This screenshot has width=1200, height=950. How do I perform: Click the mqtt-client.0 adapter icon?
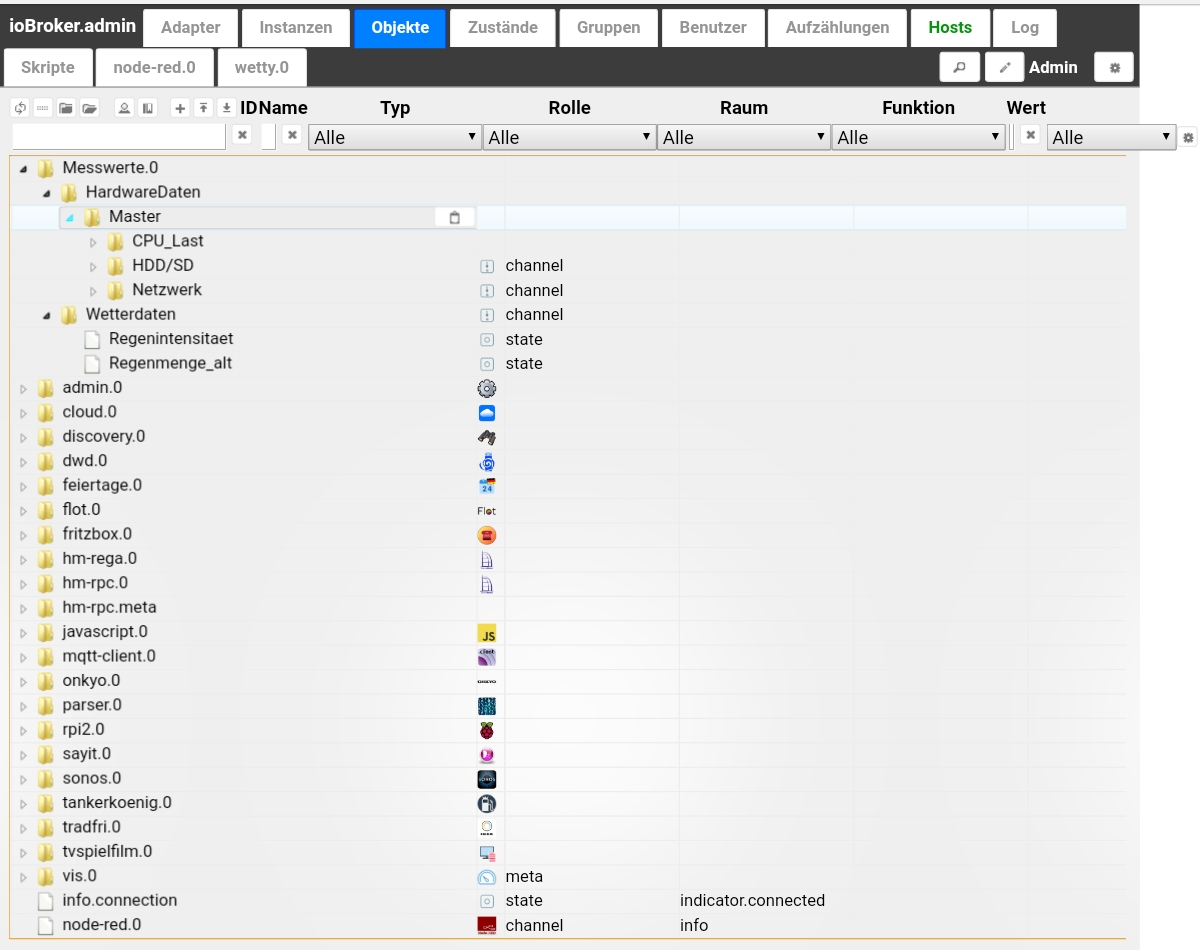(x=487, y=657)
